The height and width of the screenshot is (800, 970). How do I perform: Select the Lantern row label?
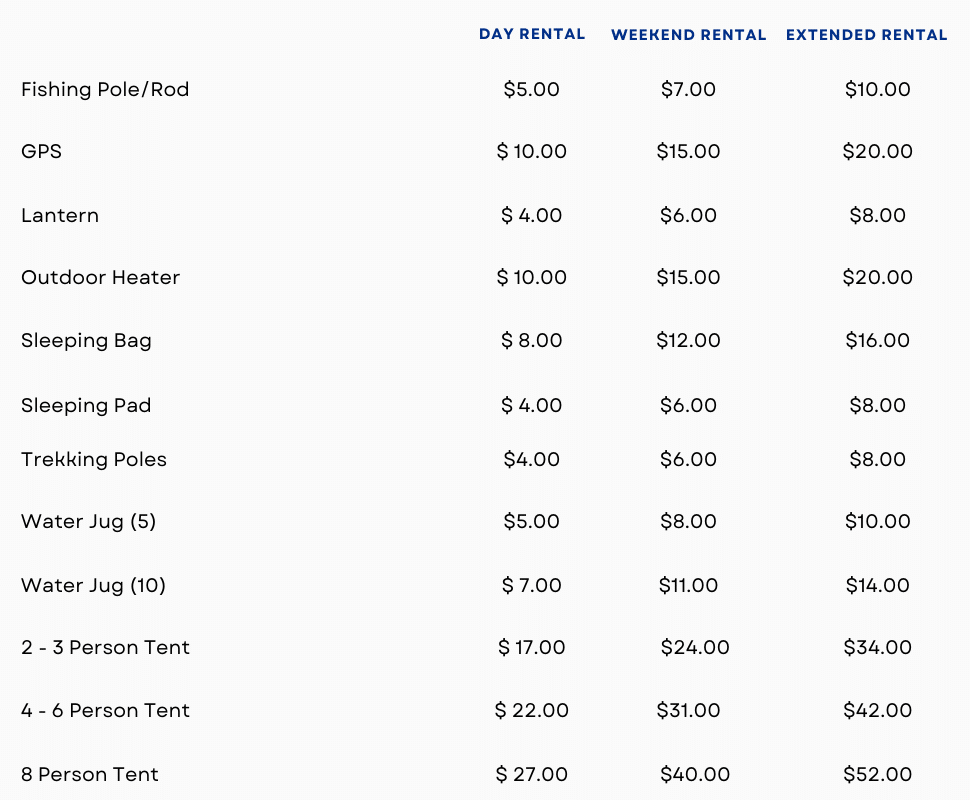pyautogui.click(x=60, y=215)
